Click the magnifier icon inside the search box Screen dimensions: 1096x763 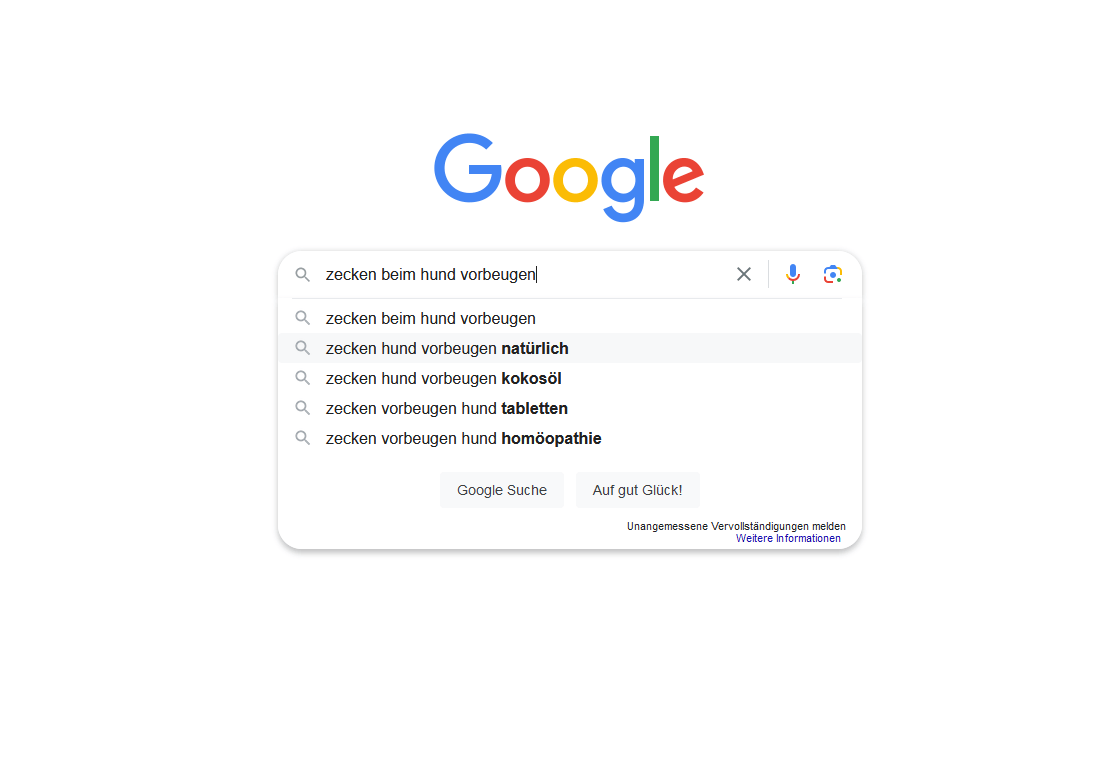pyautogui.click(x=303, y=274)
